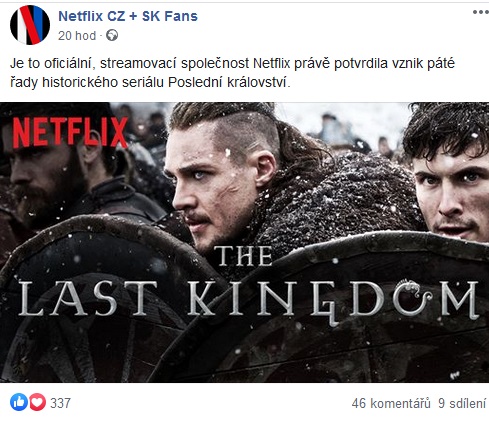Open the 9 sdílení shares link
The width and height of the screenshot is (489, 425).
click(462, 403)
